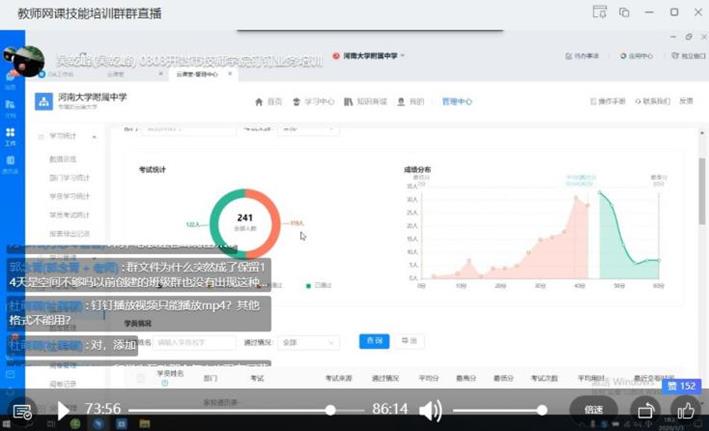Click the 反馈 link
Screen dimensions: 709x431
pyautogui.click(x=686, y=101)
